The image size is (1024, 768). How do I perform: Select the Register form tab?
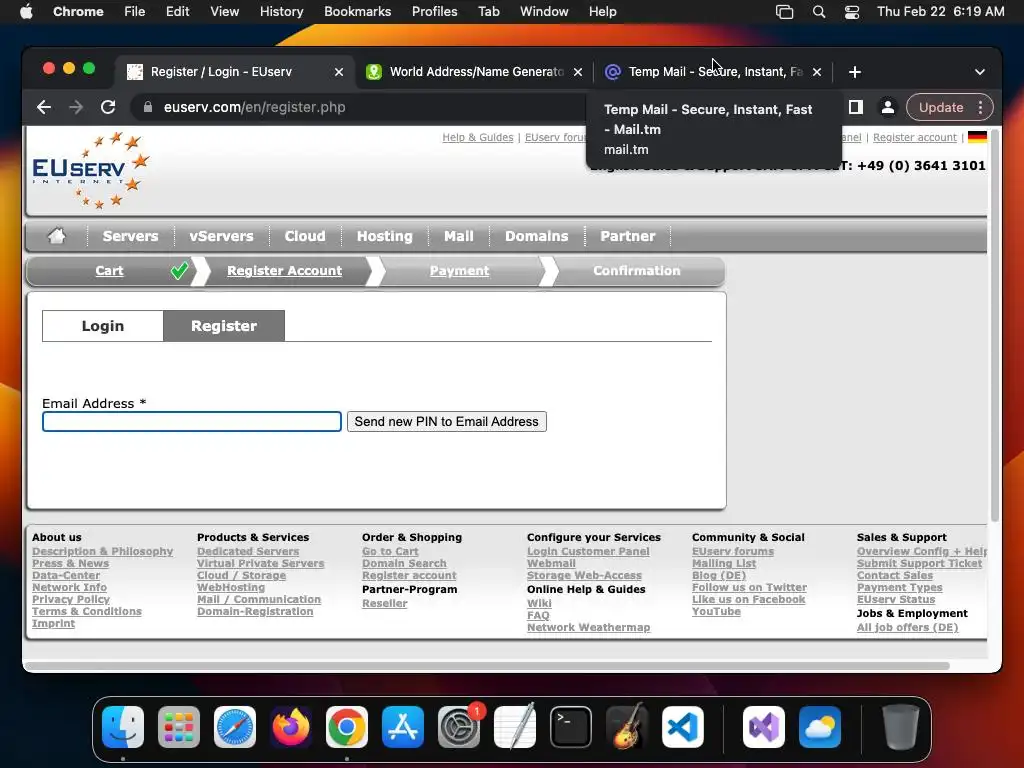[224, 326]
